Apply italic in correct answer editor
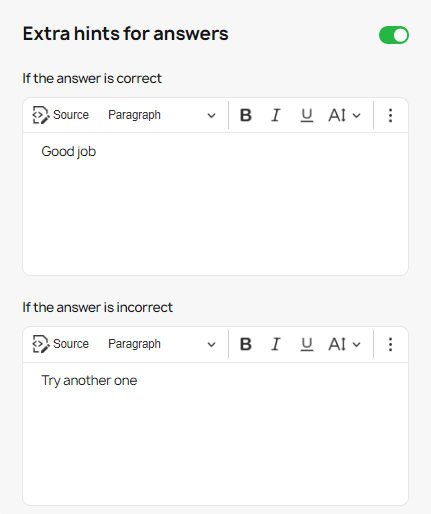 pyautogui.click(x=276, y=115)
